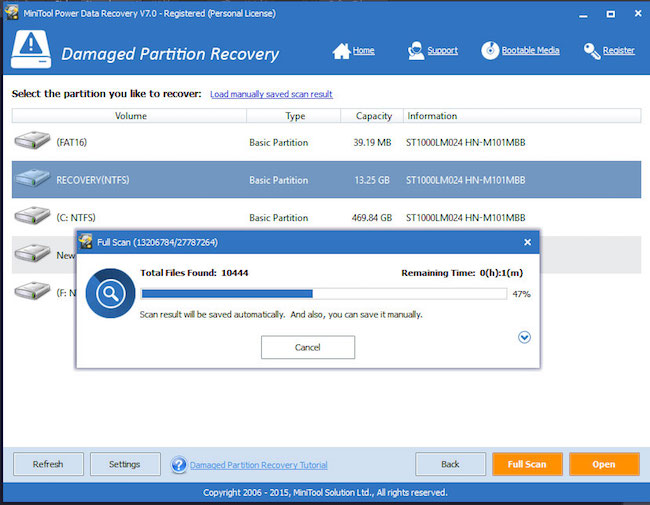Open Damaged Partition Recovery Tutorial link
Image resolution: width=650 pixels, height=505 pixels.
[259, 465]
